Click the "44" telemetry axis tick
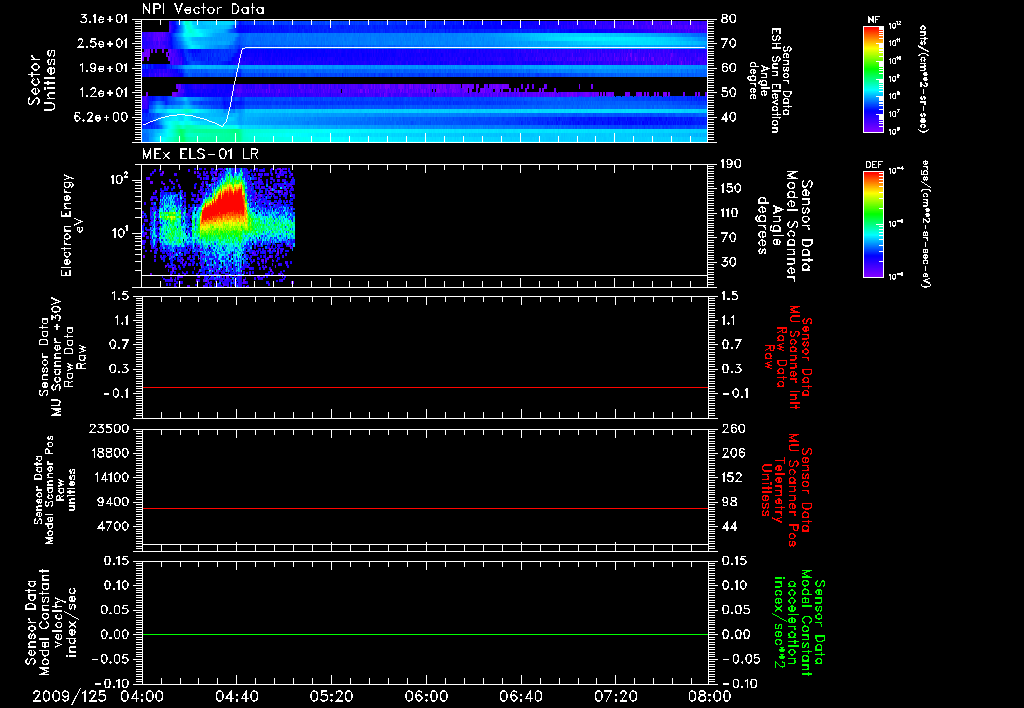 click(x=728, y=526)
